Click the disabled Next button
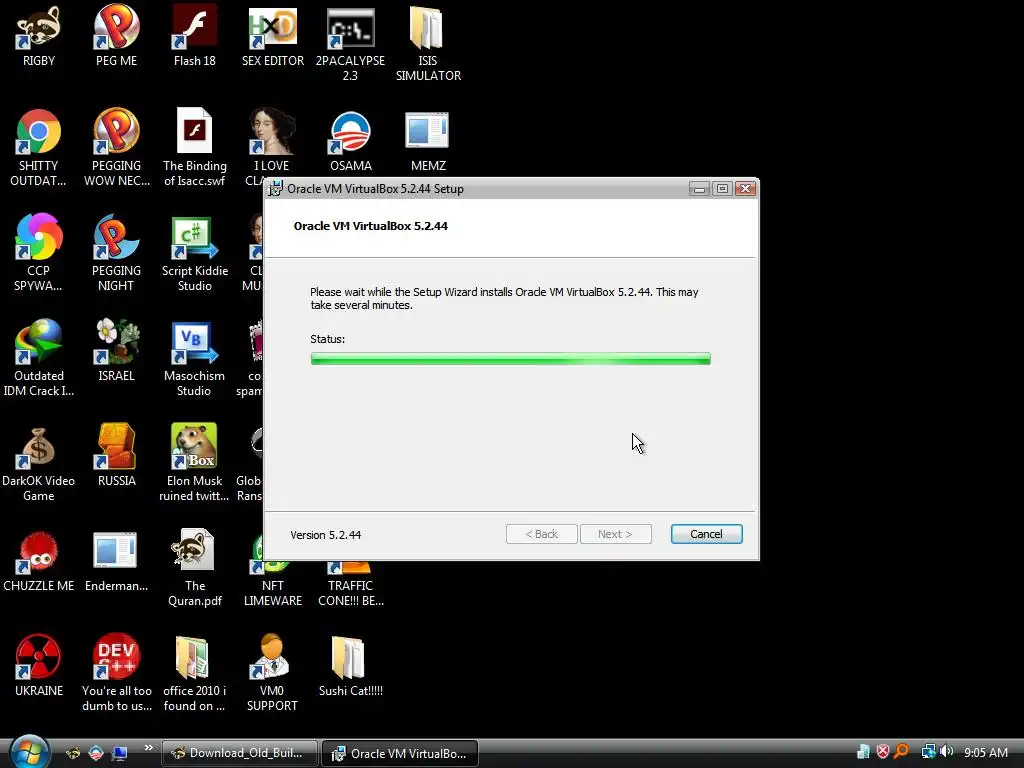Viewport: 1024px width, 768px height. click(x=615, y=534)
